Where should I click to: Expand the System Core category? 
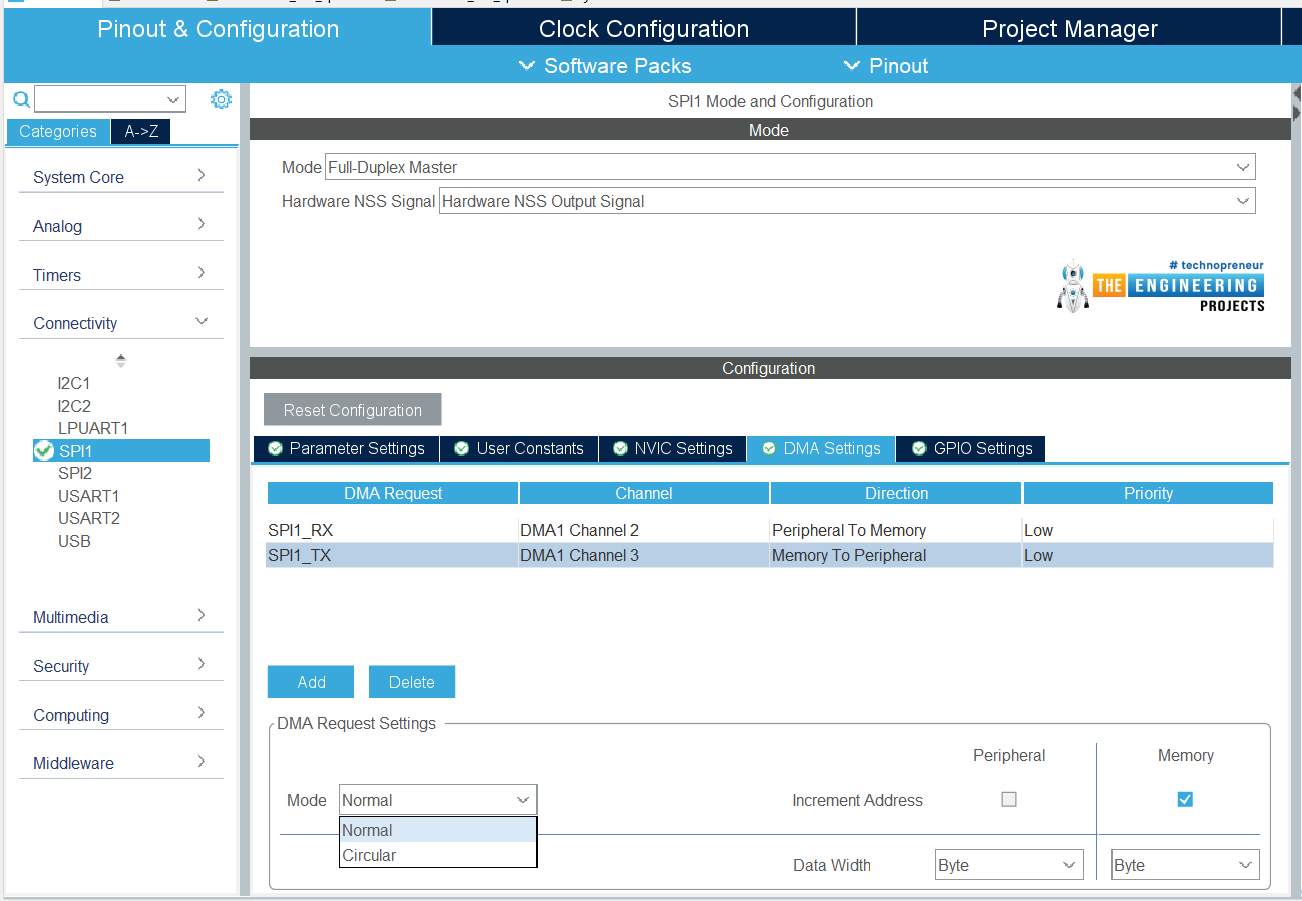click(121, 177)
